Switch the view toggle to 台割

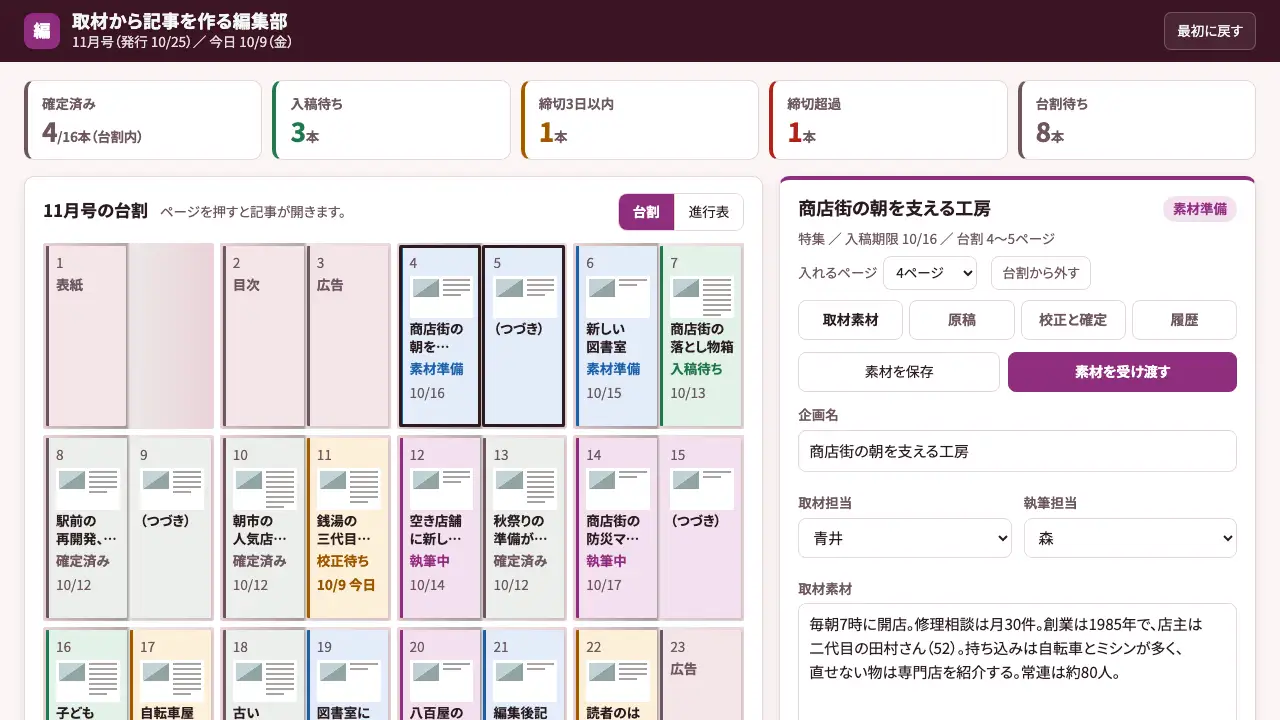(x=646, y=212)
